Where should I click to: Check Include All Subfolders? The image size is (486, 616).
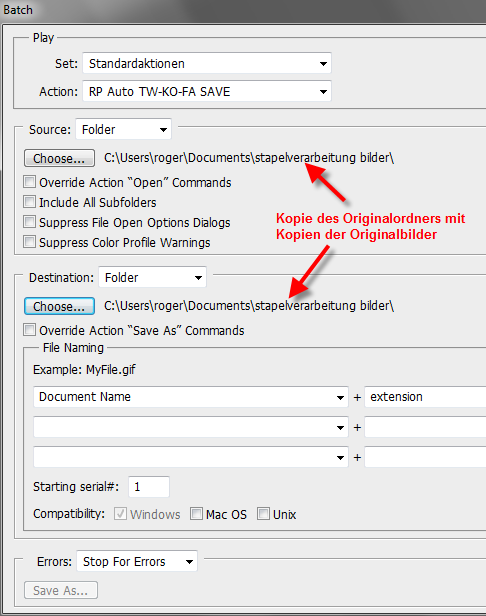click(x=29, y=202)
